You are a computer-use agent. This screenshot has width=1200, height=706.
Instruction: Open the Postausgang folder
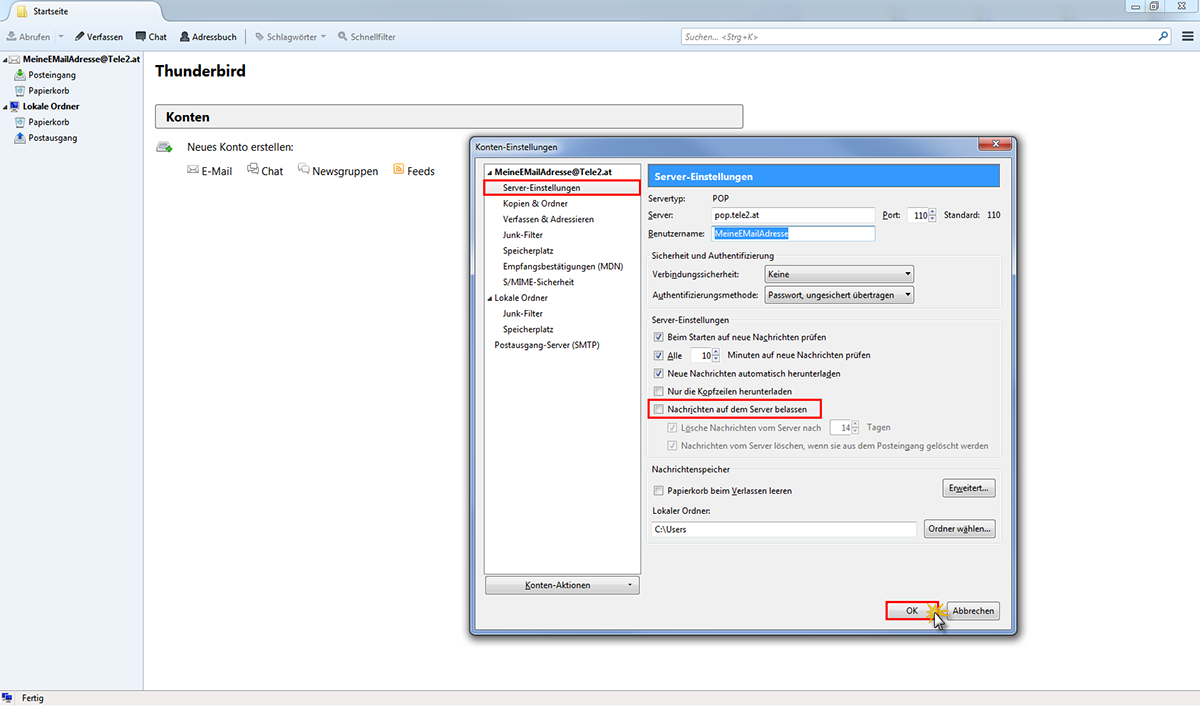coord(53,138)
